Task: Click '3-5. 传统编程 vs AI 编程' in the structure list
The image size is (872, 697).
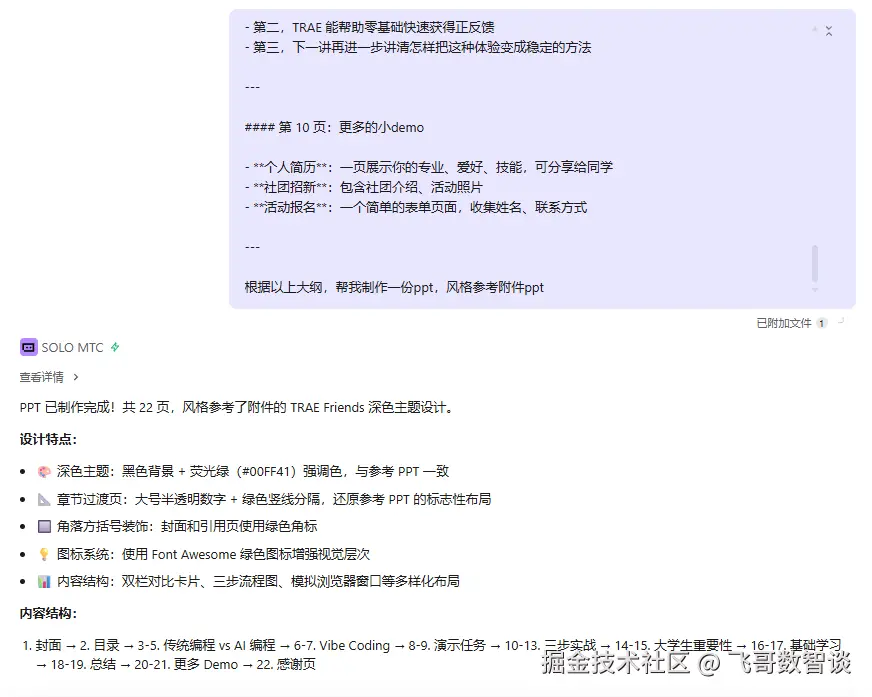Action: click(x=206, y=646)
